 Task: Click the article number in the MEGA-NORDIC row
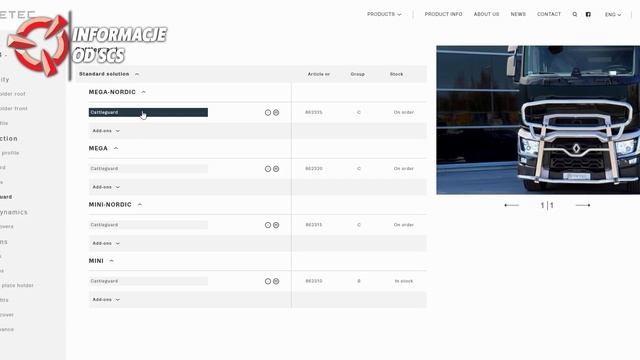tap(314, 112)
